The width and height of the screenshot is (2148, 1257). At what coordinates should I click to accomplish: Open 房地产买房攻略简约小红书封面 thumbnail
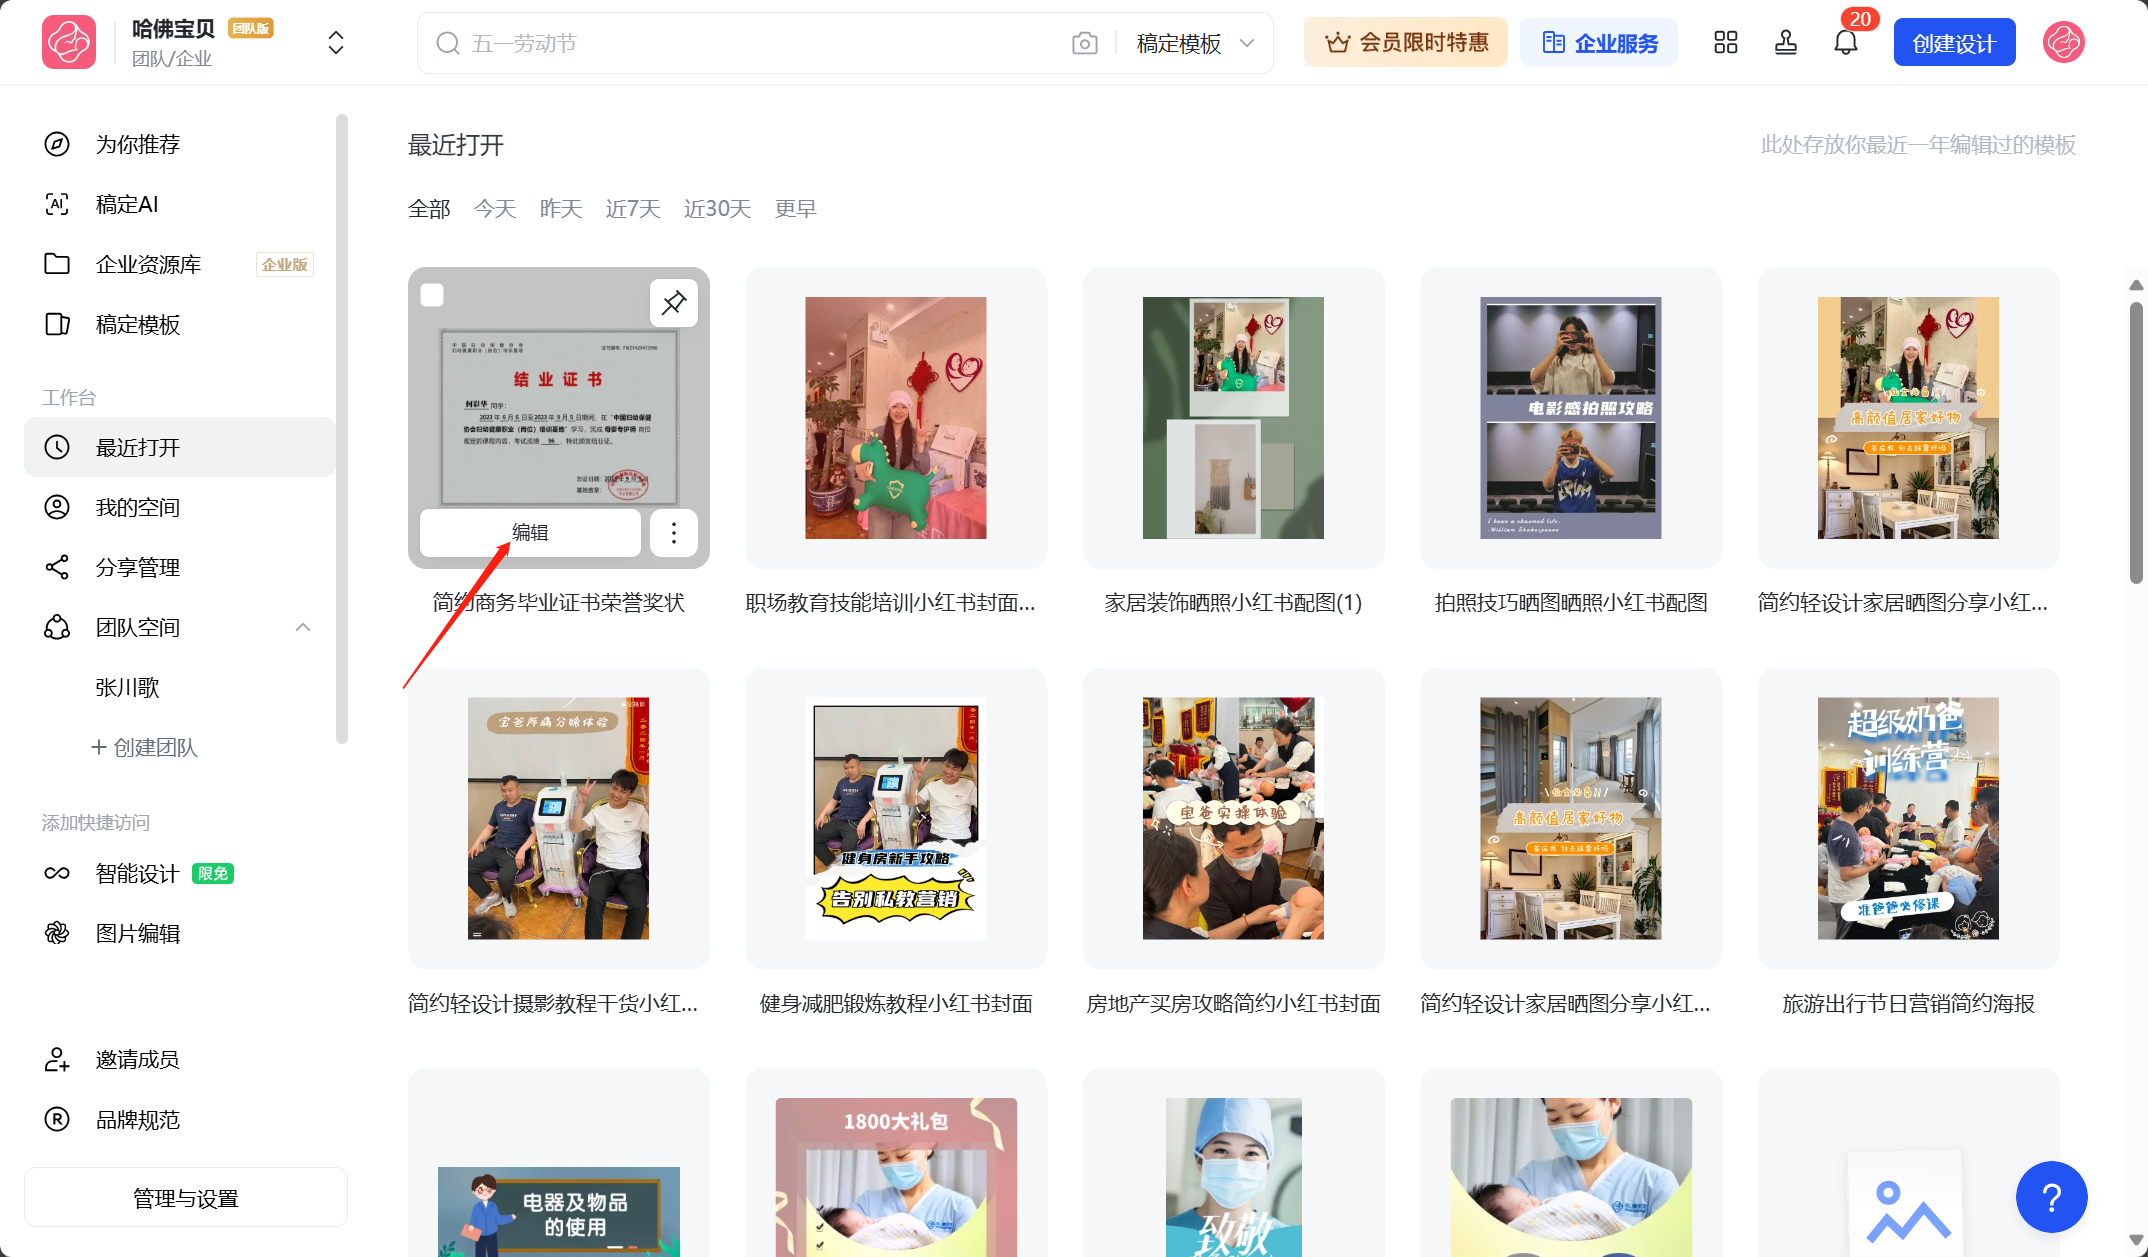[1233, 818]
